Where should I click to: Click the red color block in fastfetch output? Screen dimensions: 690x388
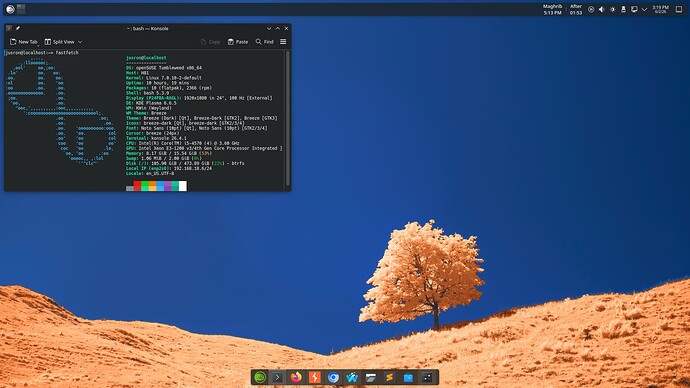[137, 186]
